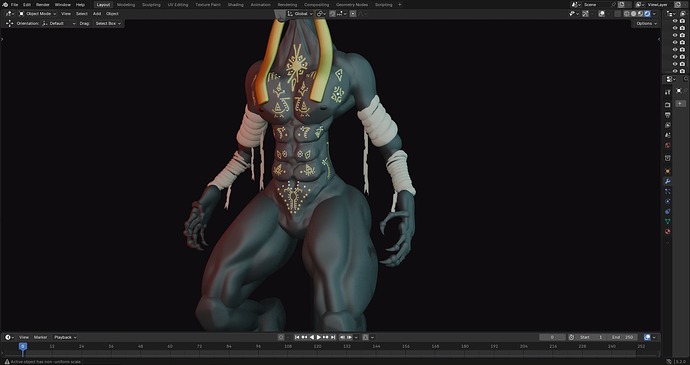Jump to timeline end frame
The width and height of the screenshot is (690, 365).
(x=333, y=337)
